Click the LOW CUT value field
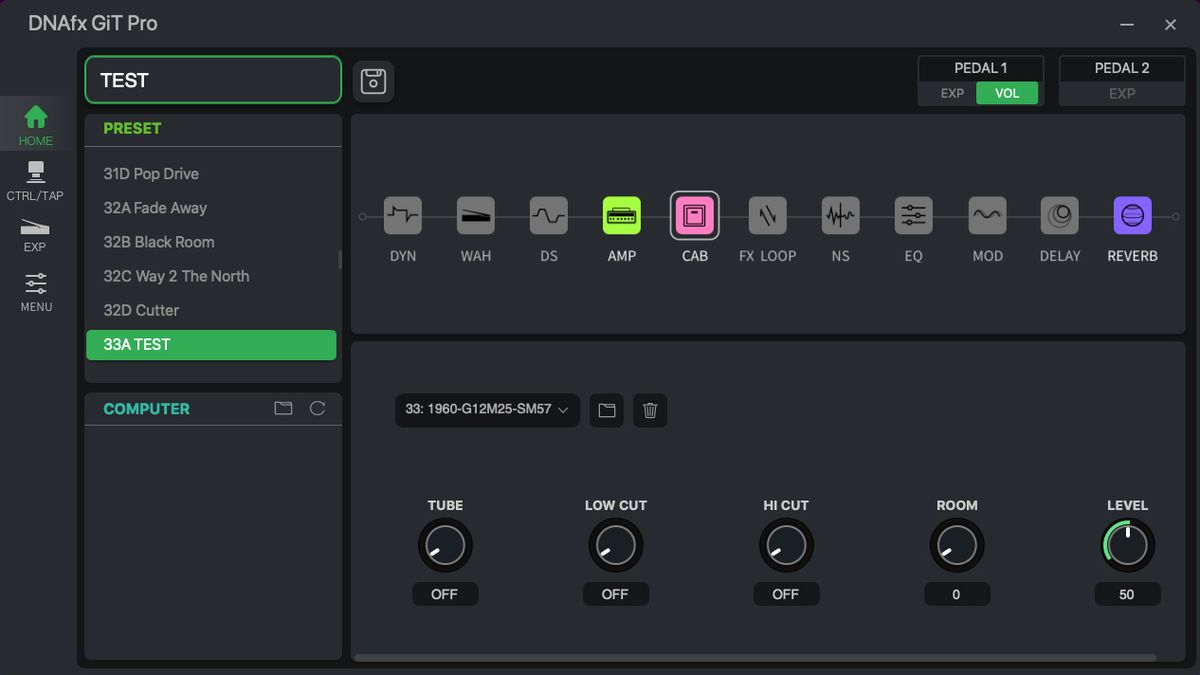This screenshot has width=1200, height=675. (615, 594)
